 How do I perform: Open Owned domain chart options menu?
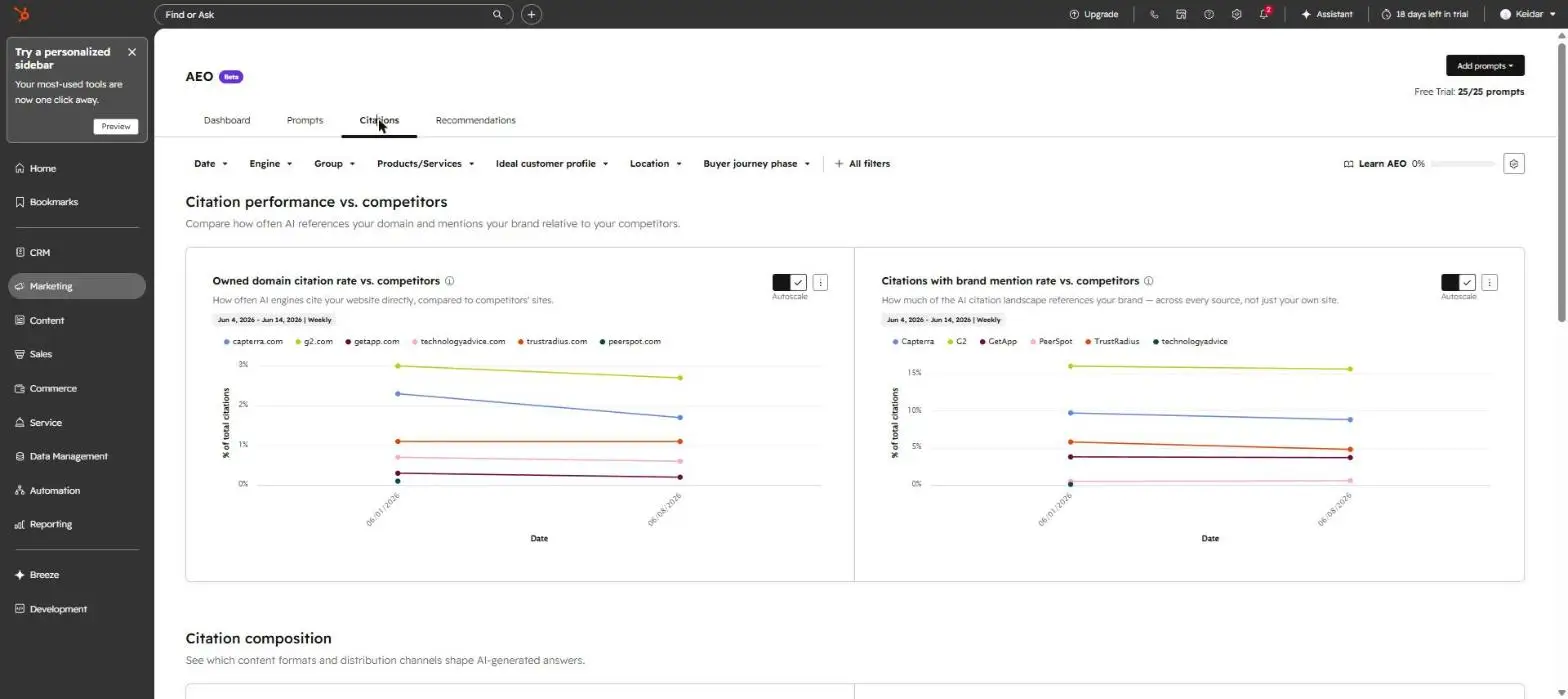point(821,283)
